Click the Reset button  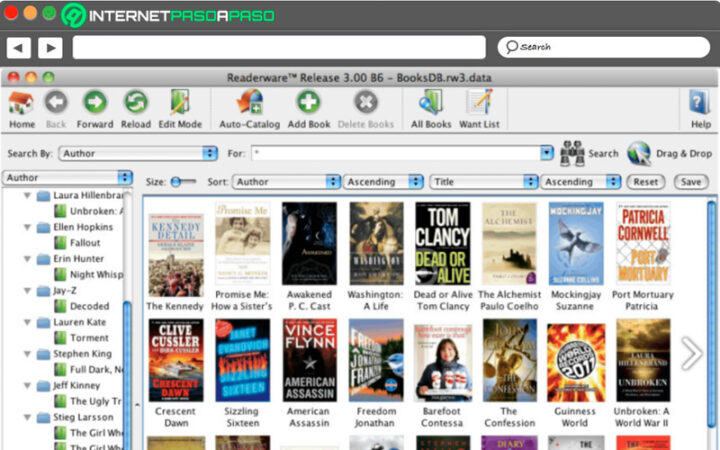pyautogui.click(x=646, y=182)
